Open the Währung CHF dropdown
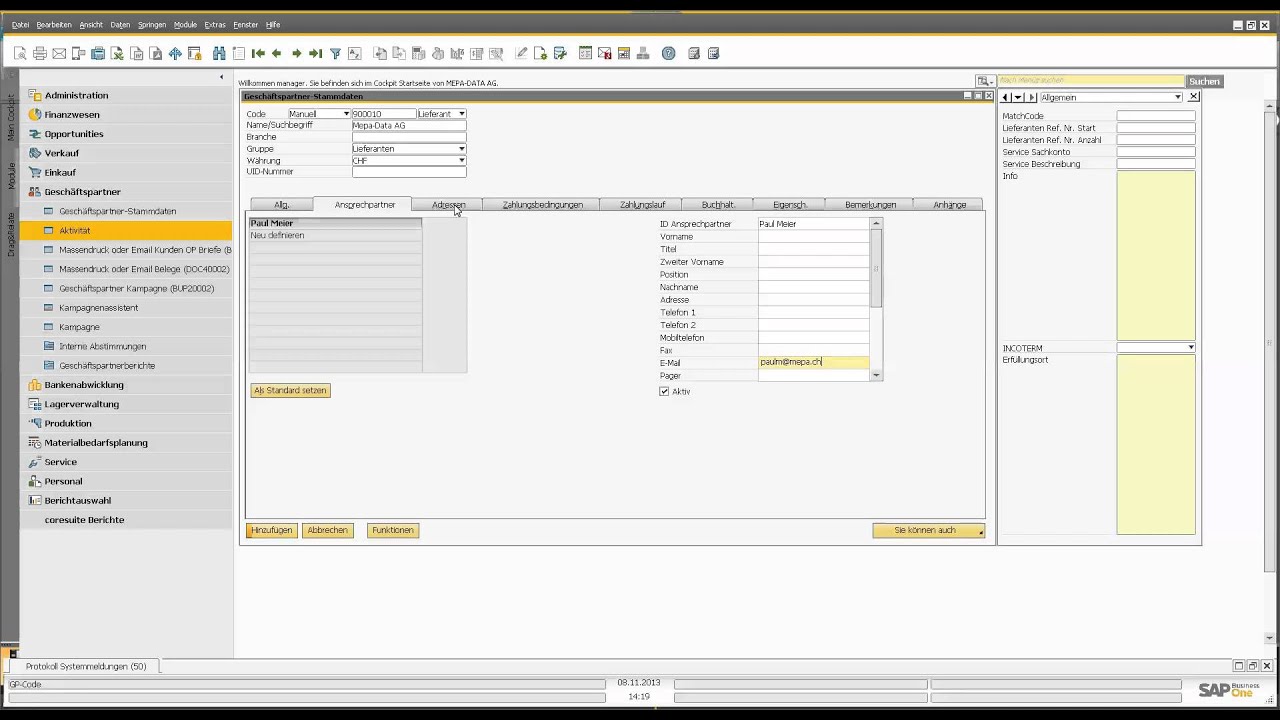This screenshot has width=1280, height=720. 461,160
